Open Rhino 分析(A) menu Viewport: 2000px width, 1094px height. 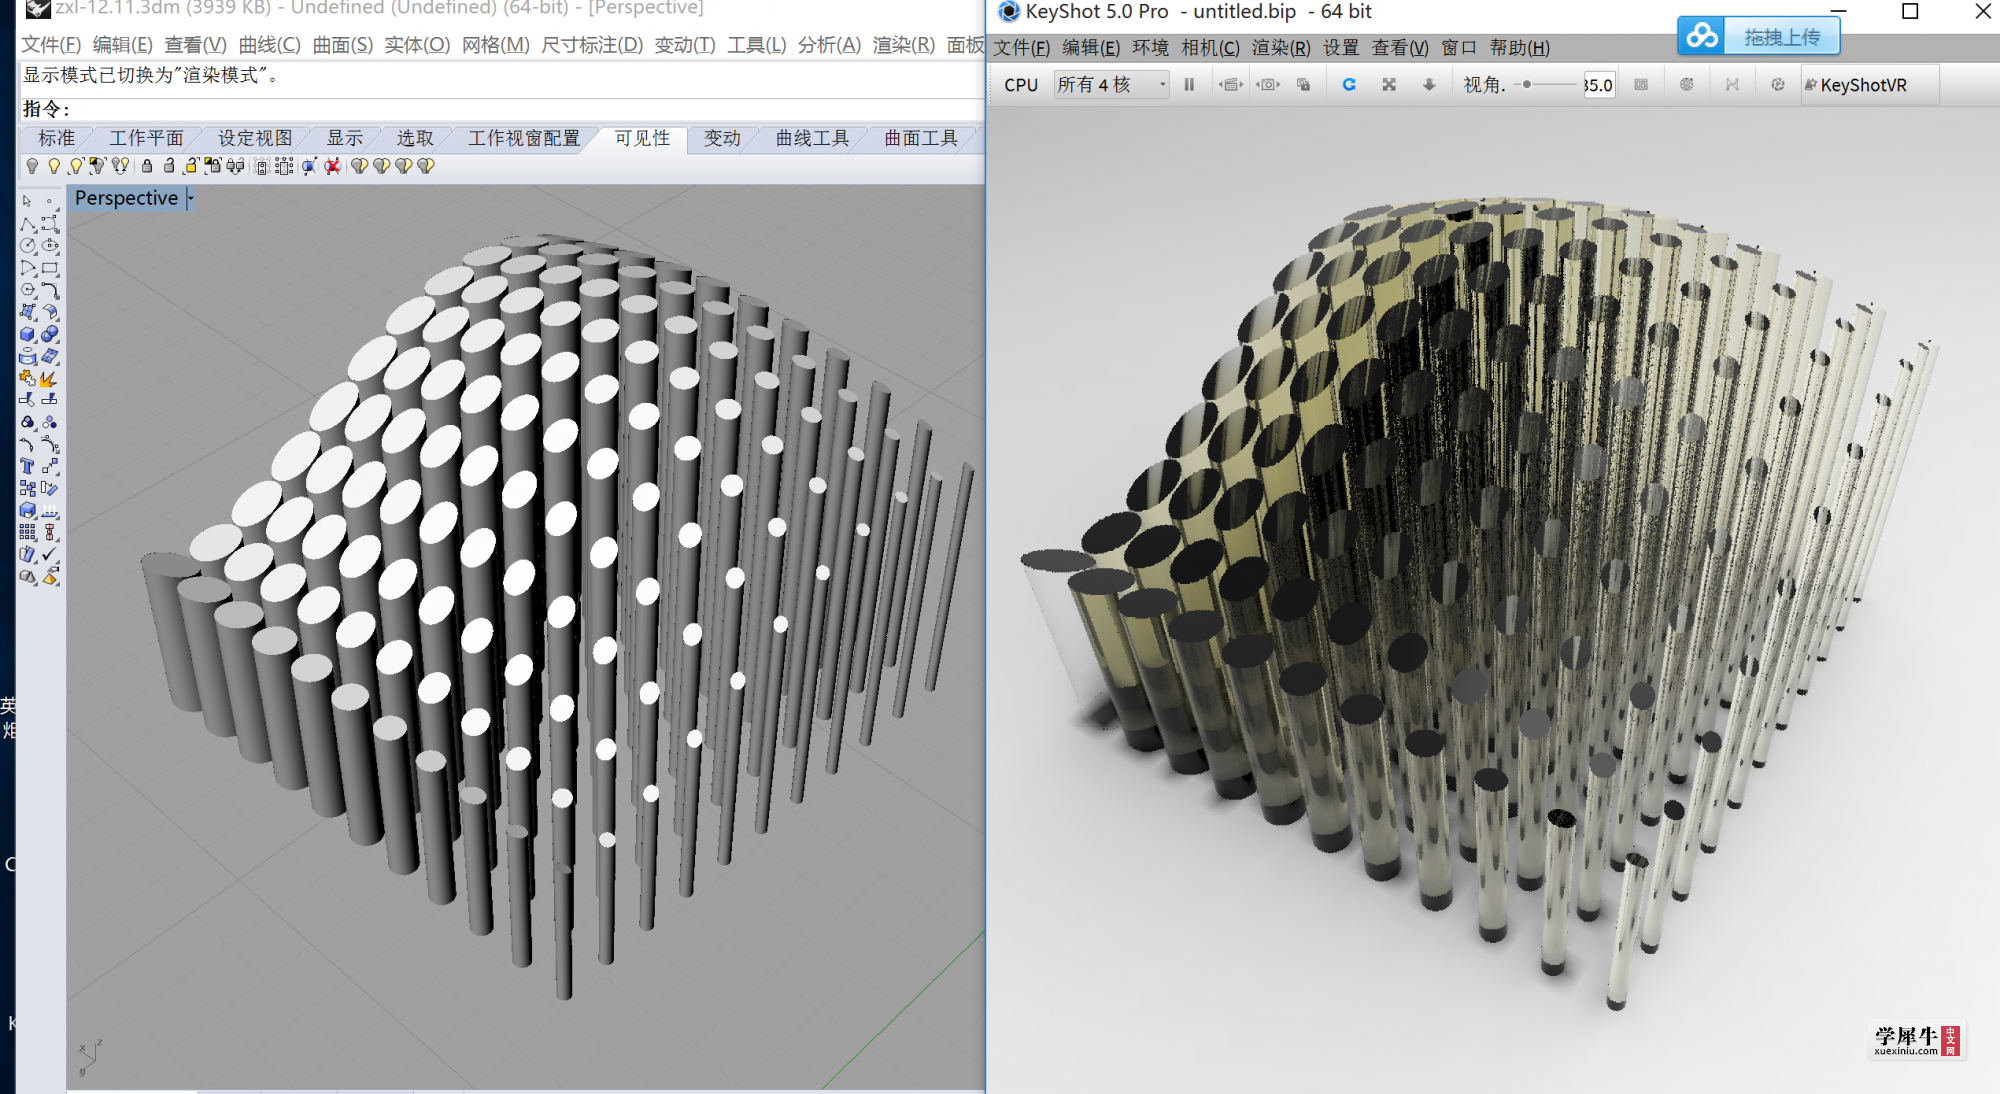829,45
